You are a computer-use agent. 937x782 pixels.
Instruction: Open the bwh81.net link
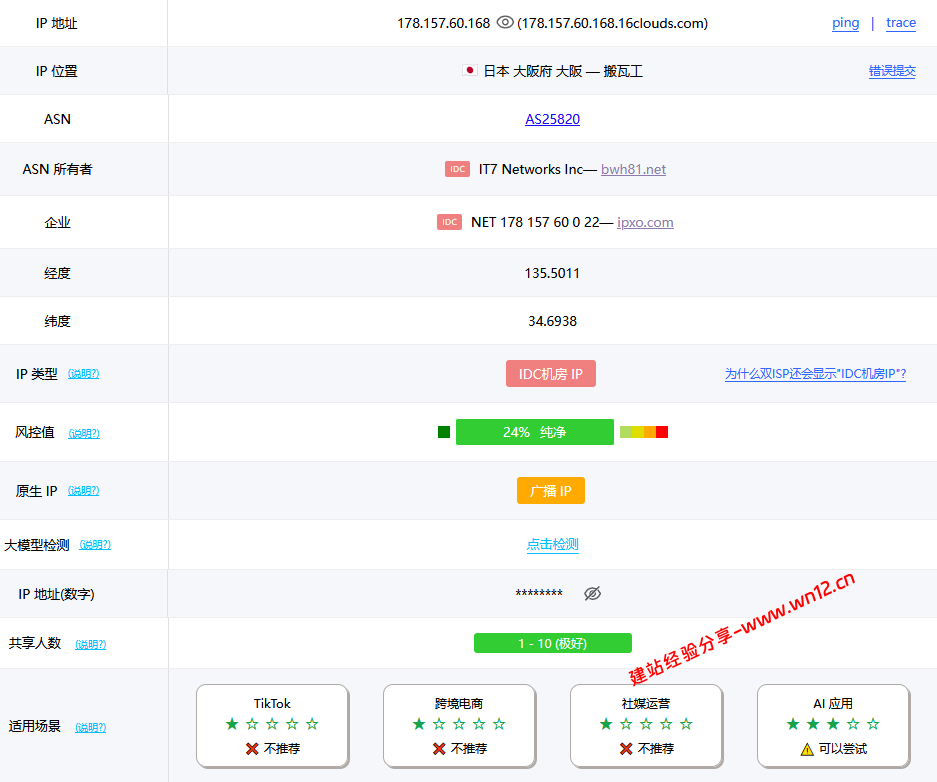633,169
